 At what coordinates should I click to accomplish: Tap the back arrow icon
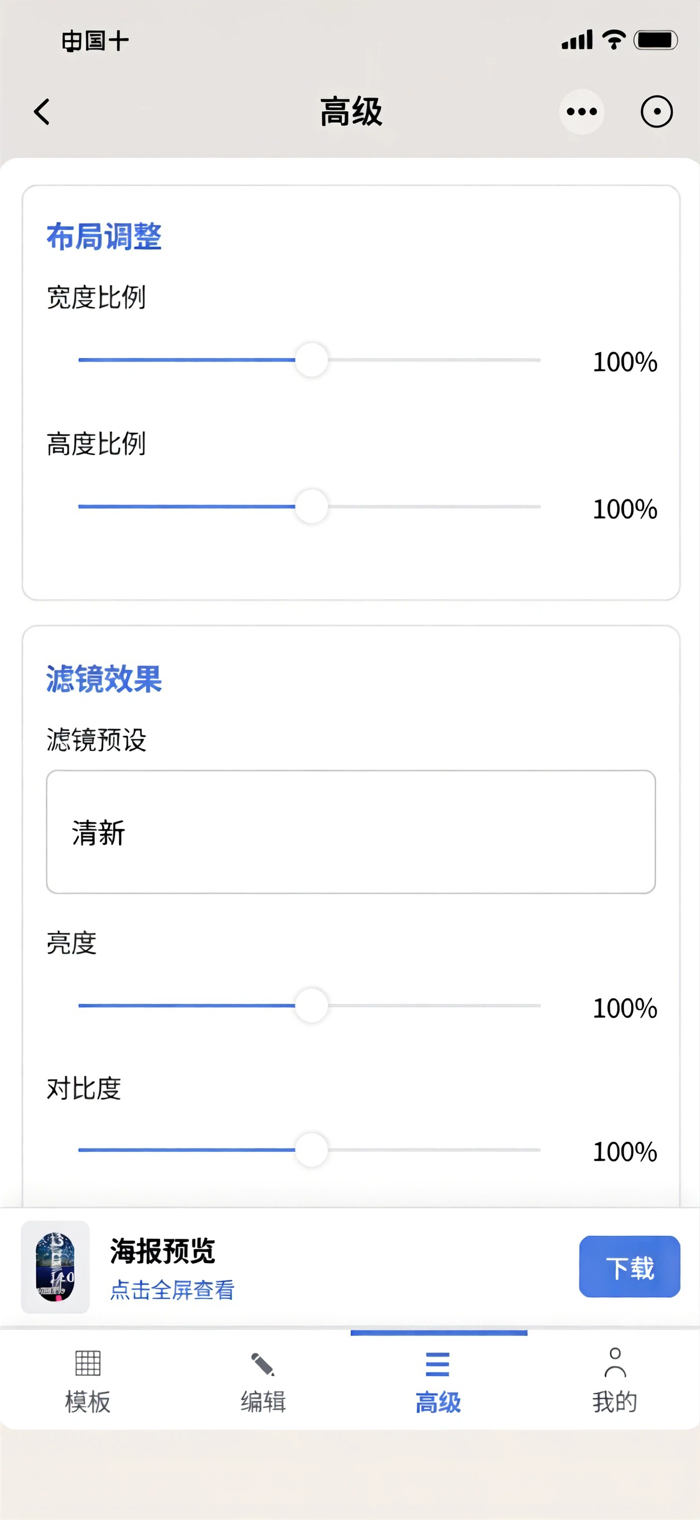tap(42, 112)
